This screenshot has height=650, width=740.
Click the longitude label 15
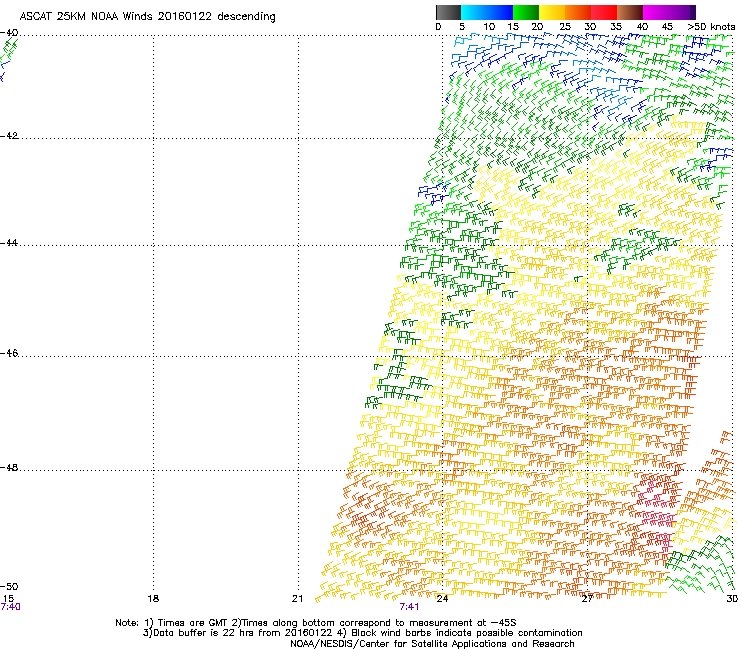(8, 598)
